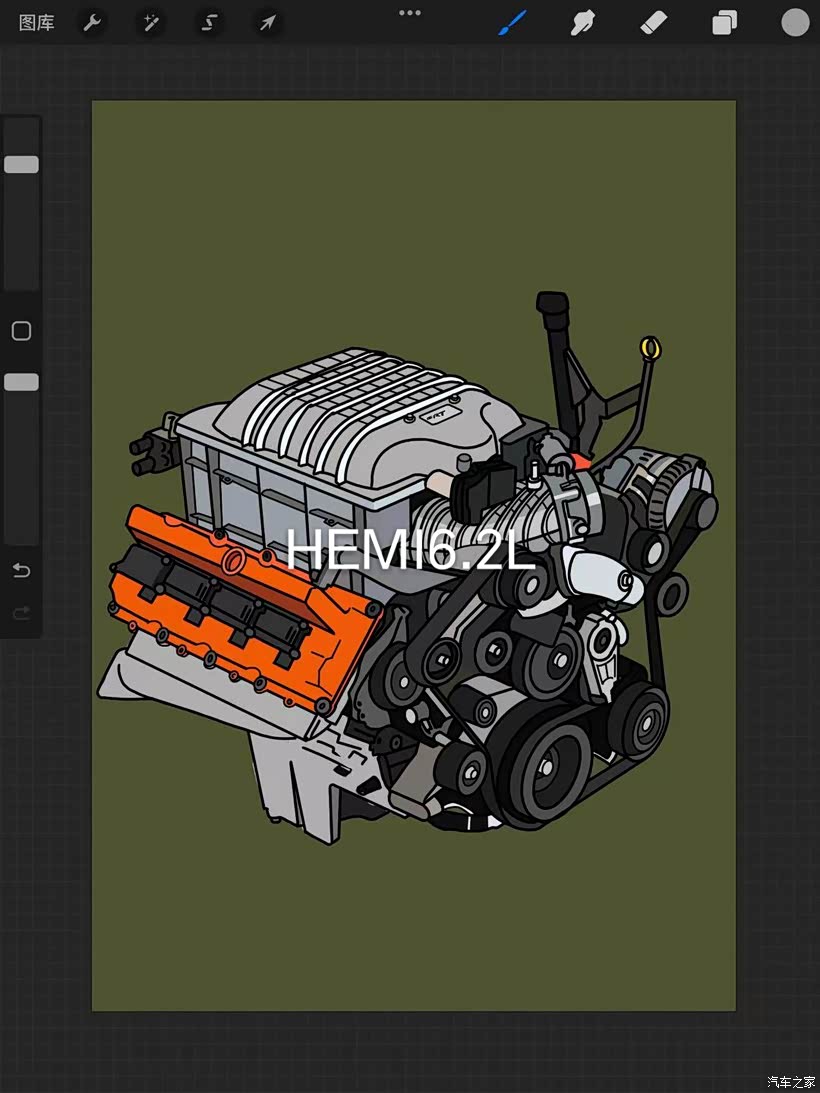Viewport: 820px width, 1093px height.
Task: Expand the three-dot multitasking menu
Action: [410, 13]
